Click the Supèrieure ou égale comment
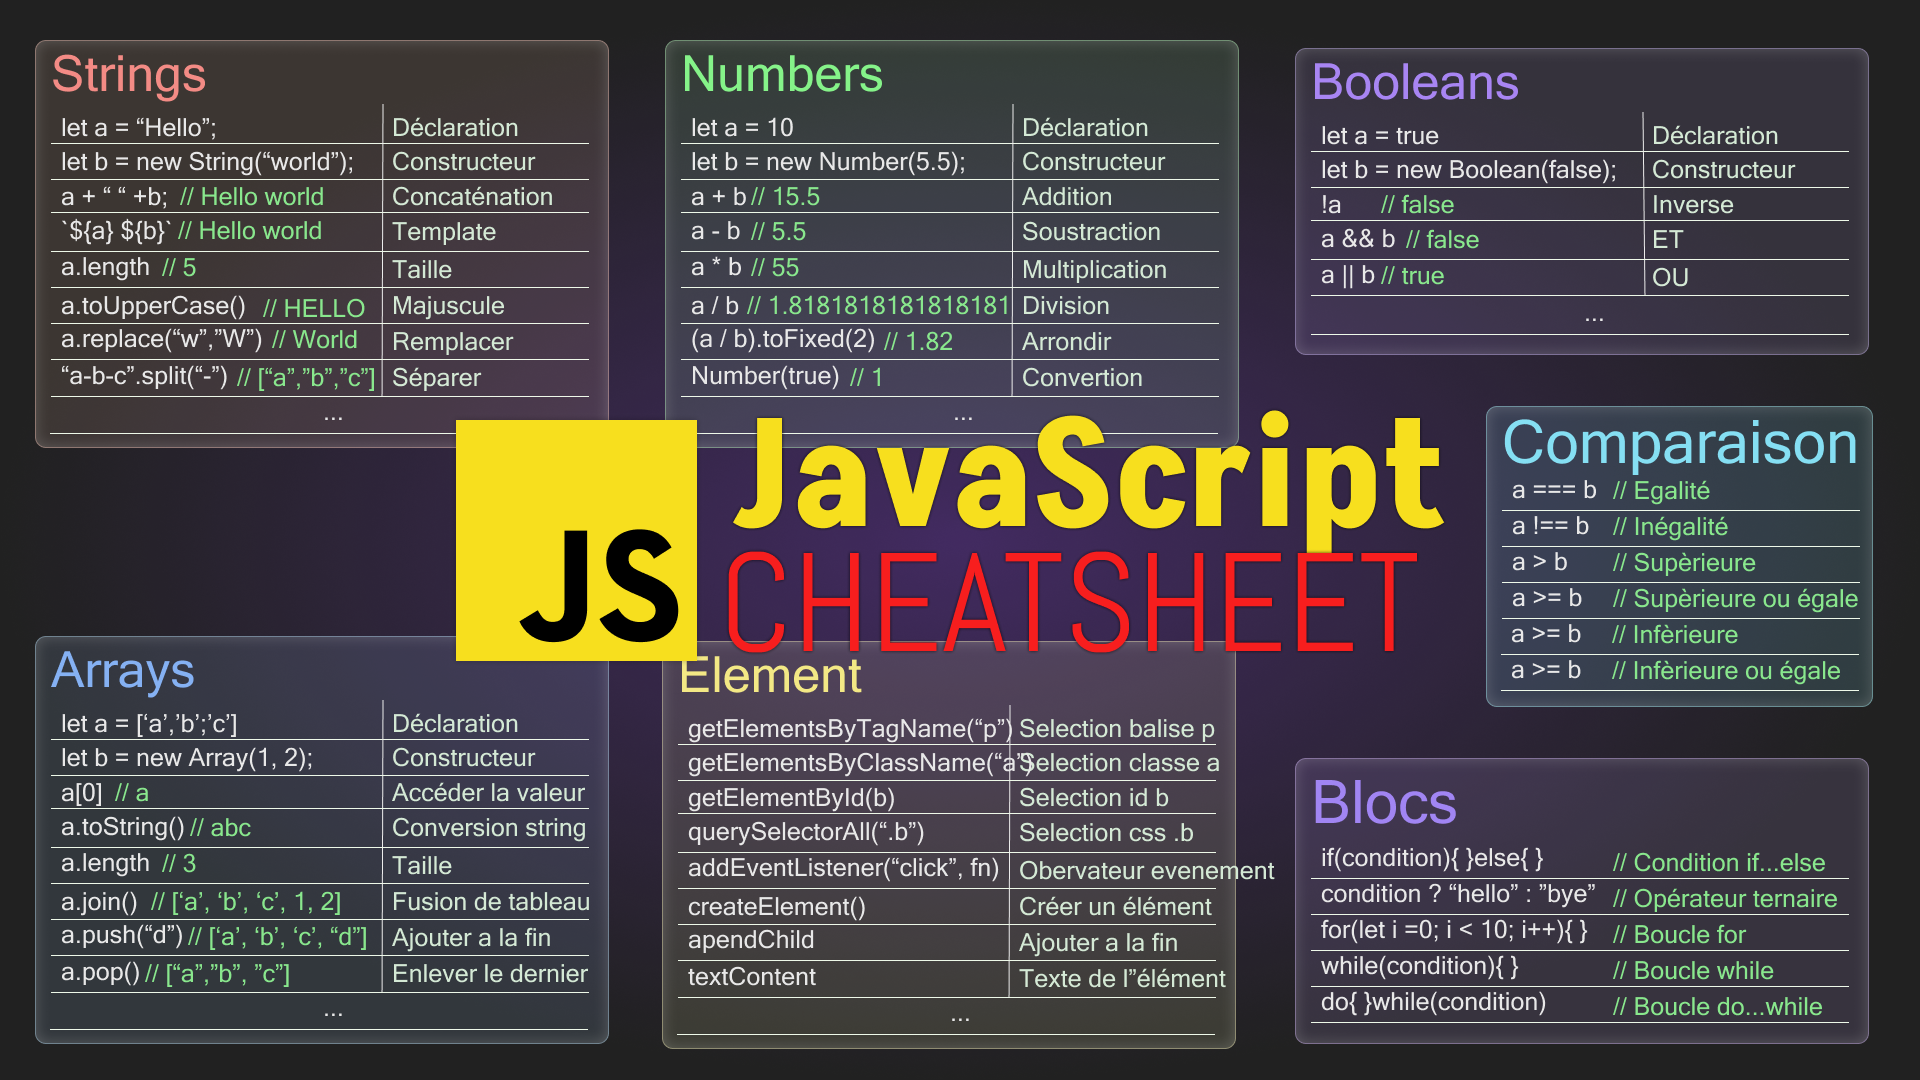Screen dimensions: 1920x1080 pos(1735,599)
